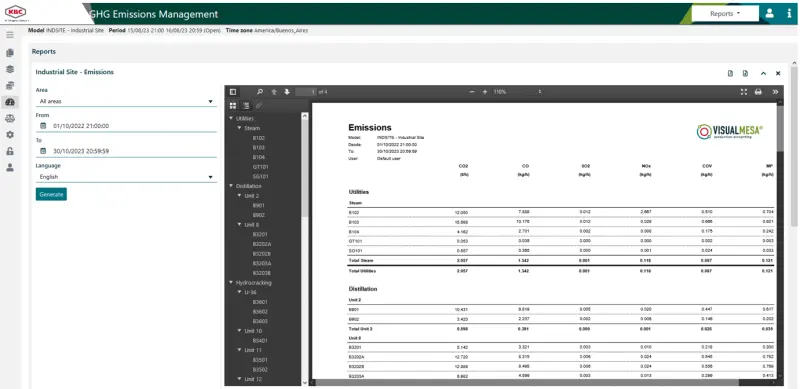This screenshot has height=389, width=800.
Task: Select GT101 in the outline tree
Action: tap(260, 167)
